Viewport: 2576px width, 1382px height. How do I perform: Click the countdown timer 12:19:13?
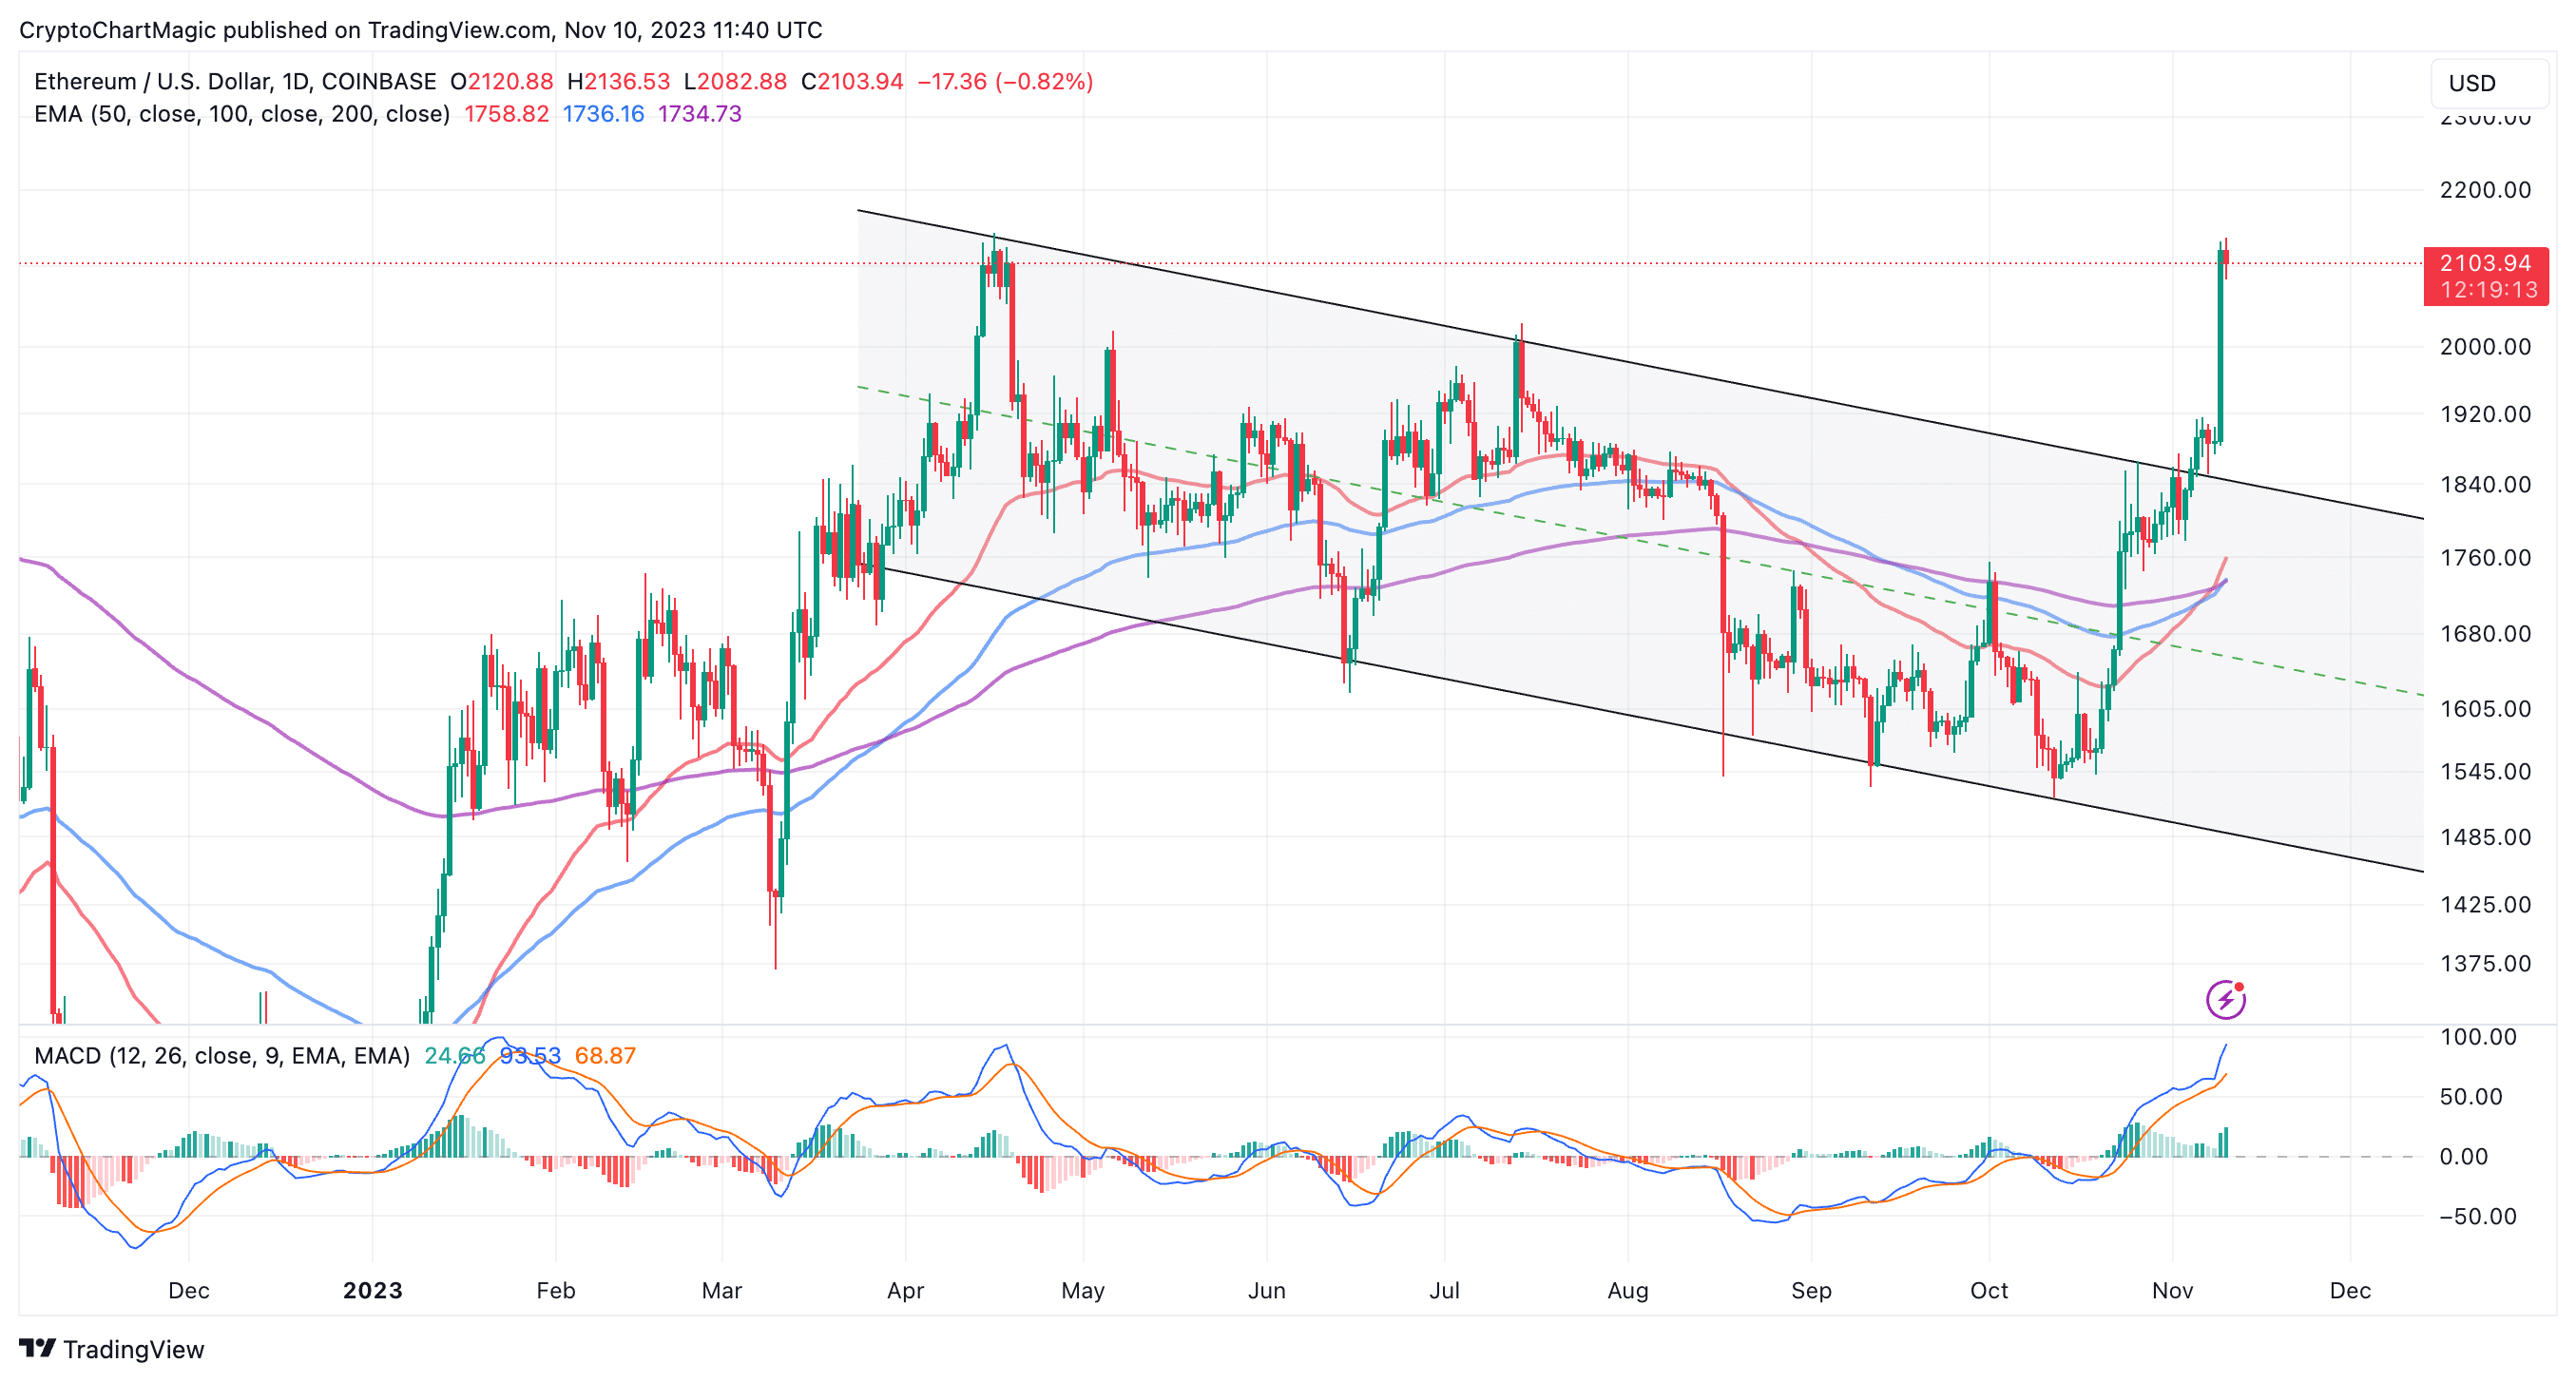[2488, 290]
